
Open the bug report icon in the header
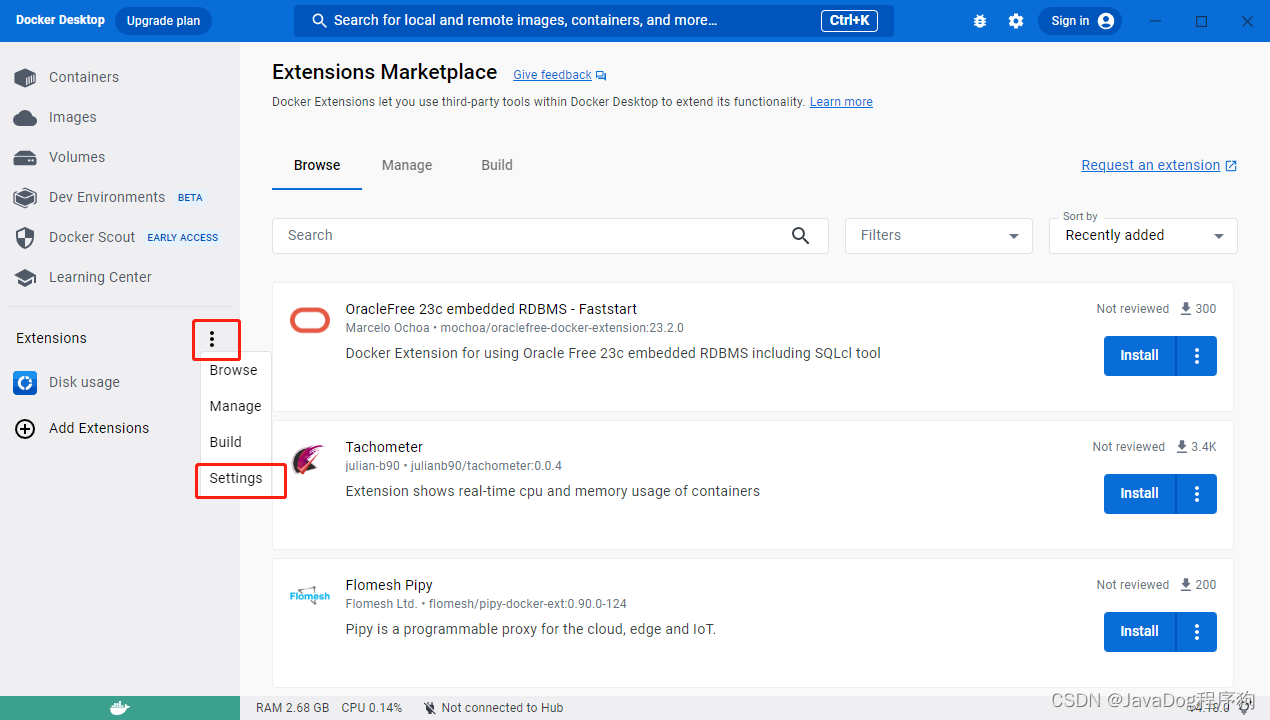click(x=979, y=20)
